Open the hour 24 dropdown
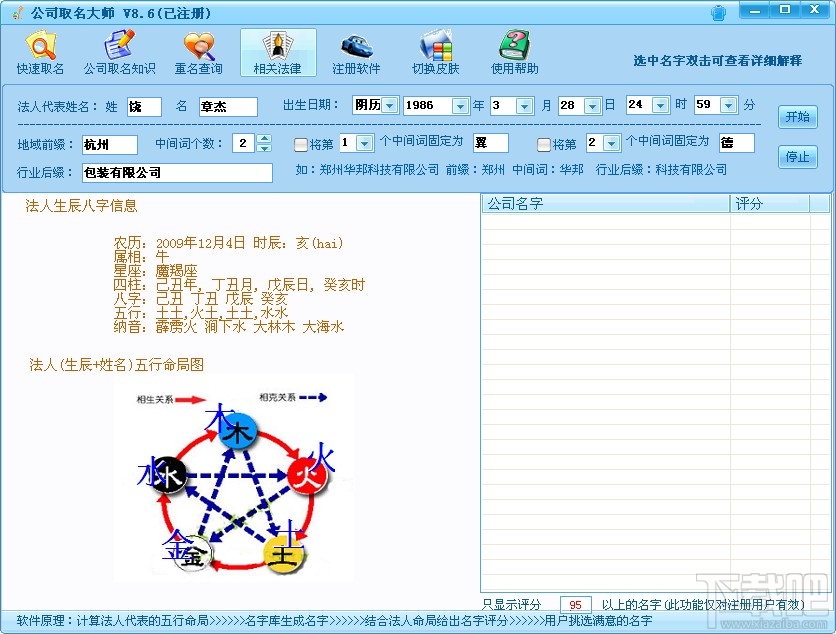This screenshot has height=634, width=836. pos(661,105)
